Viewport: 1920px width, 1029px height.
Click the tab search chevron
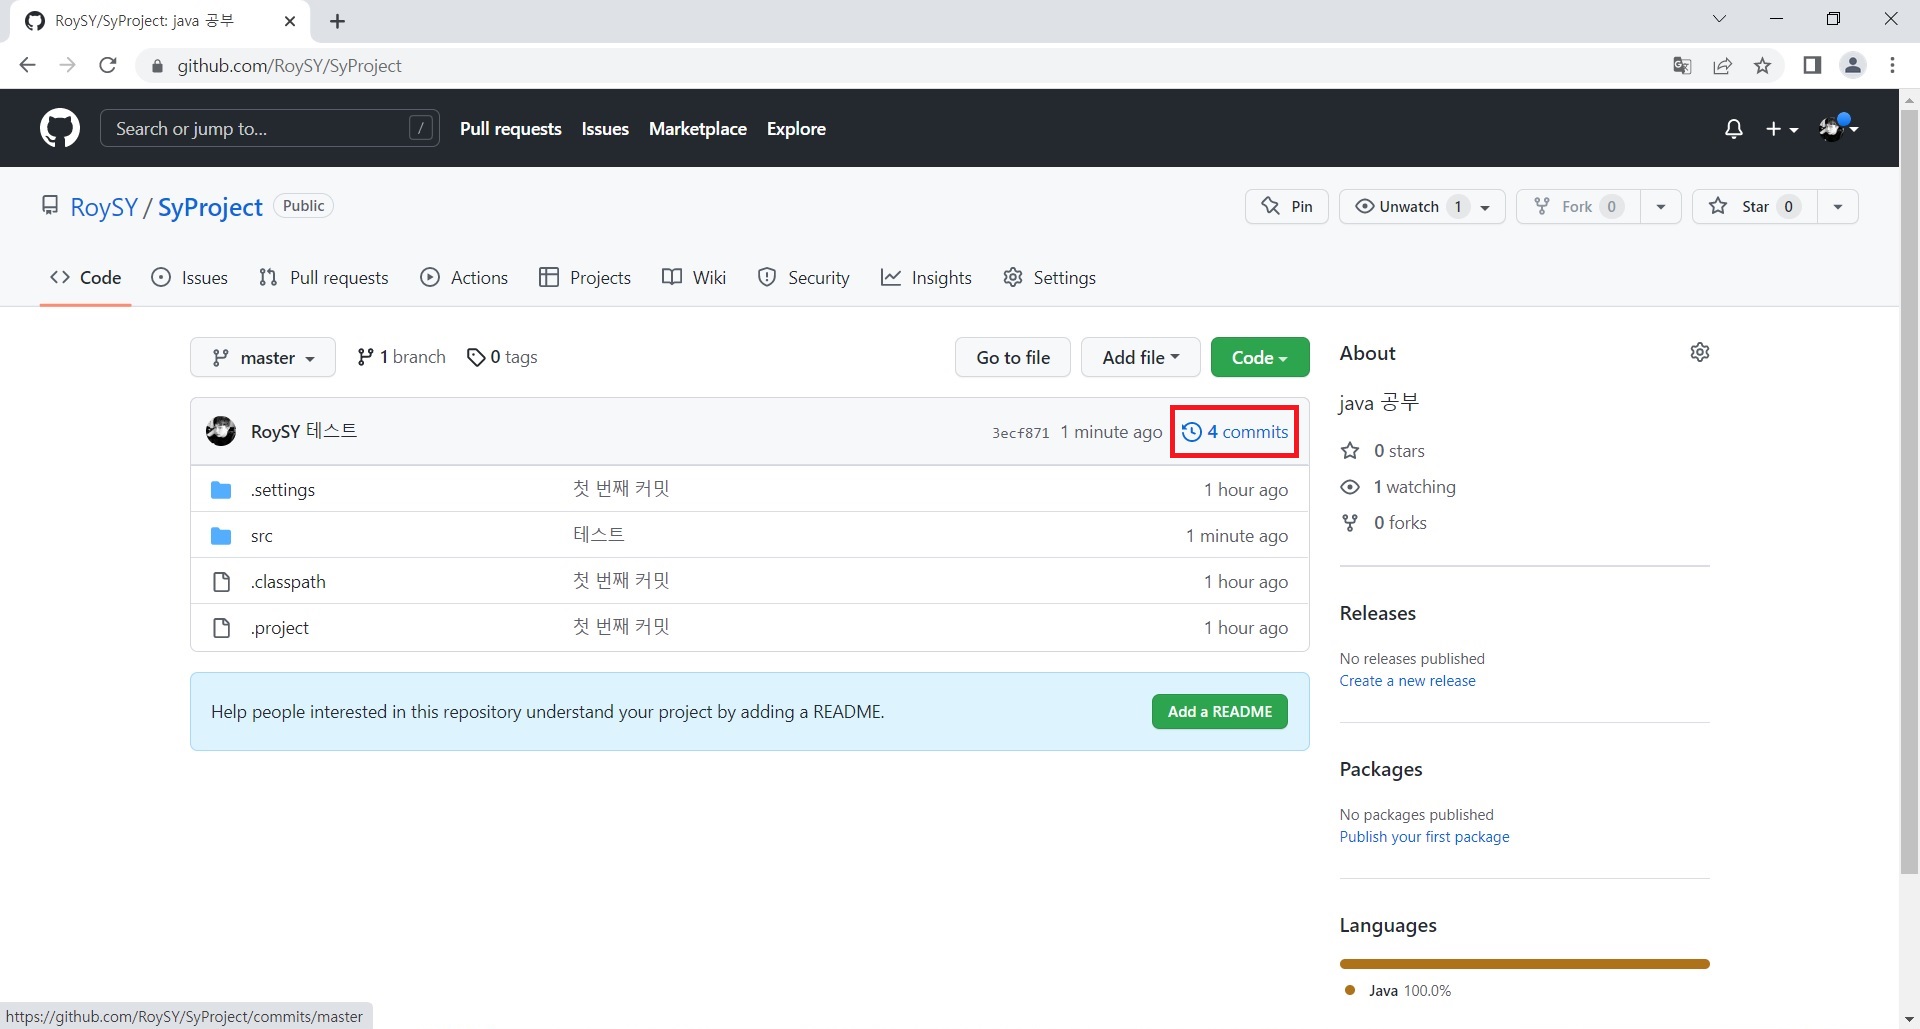click(x=1719, y=19)
